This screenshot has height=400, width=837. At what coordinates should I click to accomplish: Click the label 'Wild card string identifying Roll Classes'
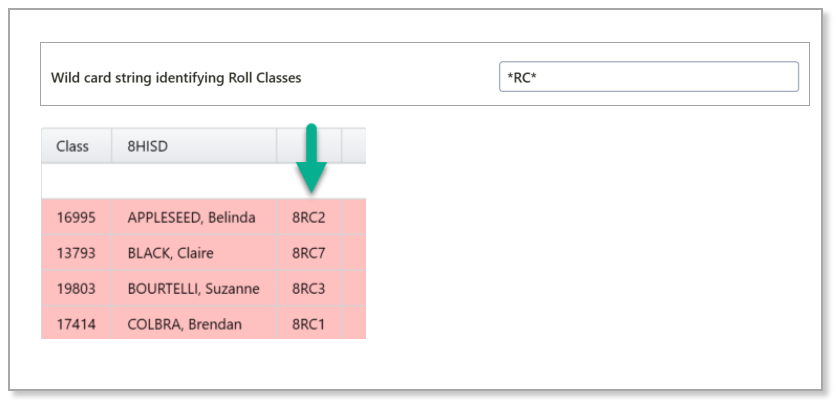(175, 77)
